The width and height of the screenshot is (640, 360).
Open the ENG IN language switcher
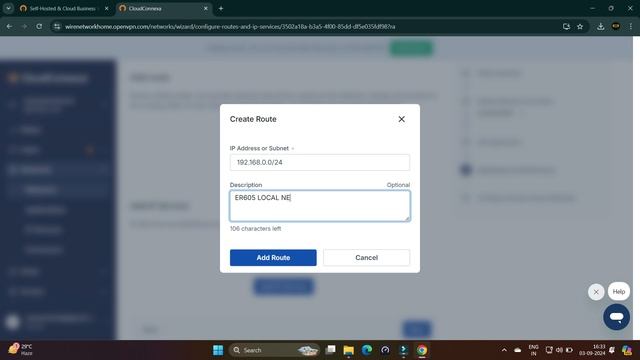[x=533, y=350]
